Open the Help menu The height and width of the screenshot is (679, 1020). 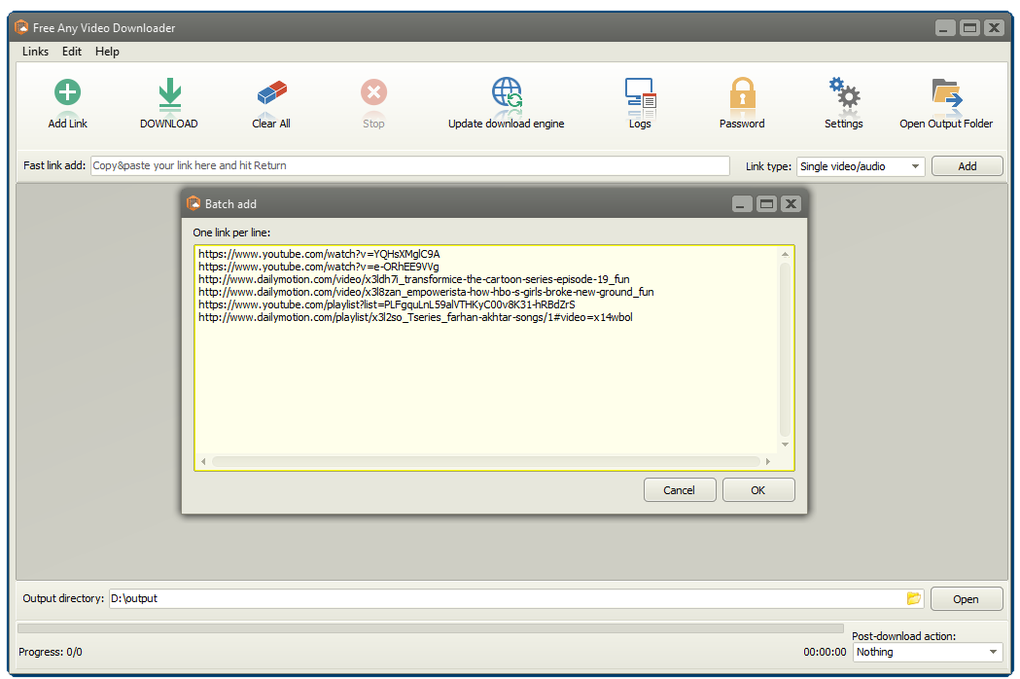tap(107, 51)
